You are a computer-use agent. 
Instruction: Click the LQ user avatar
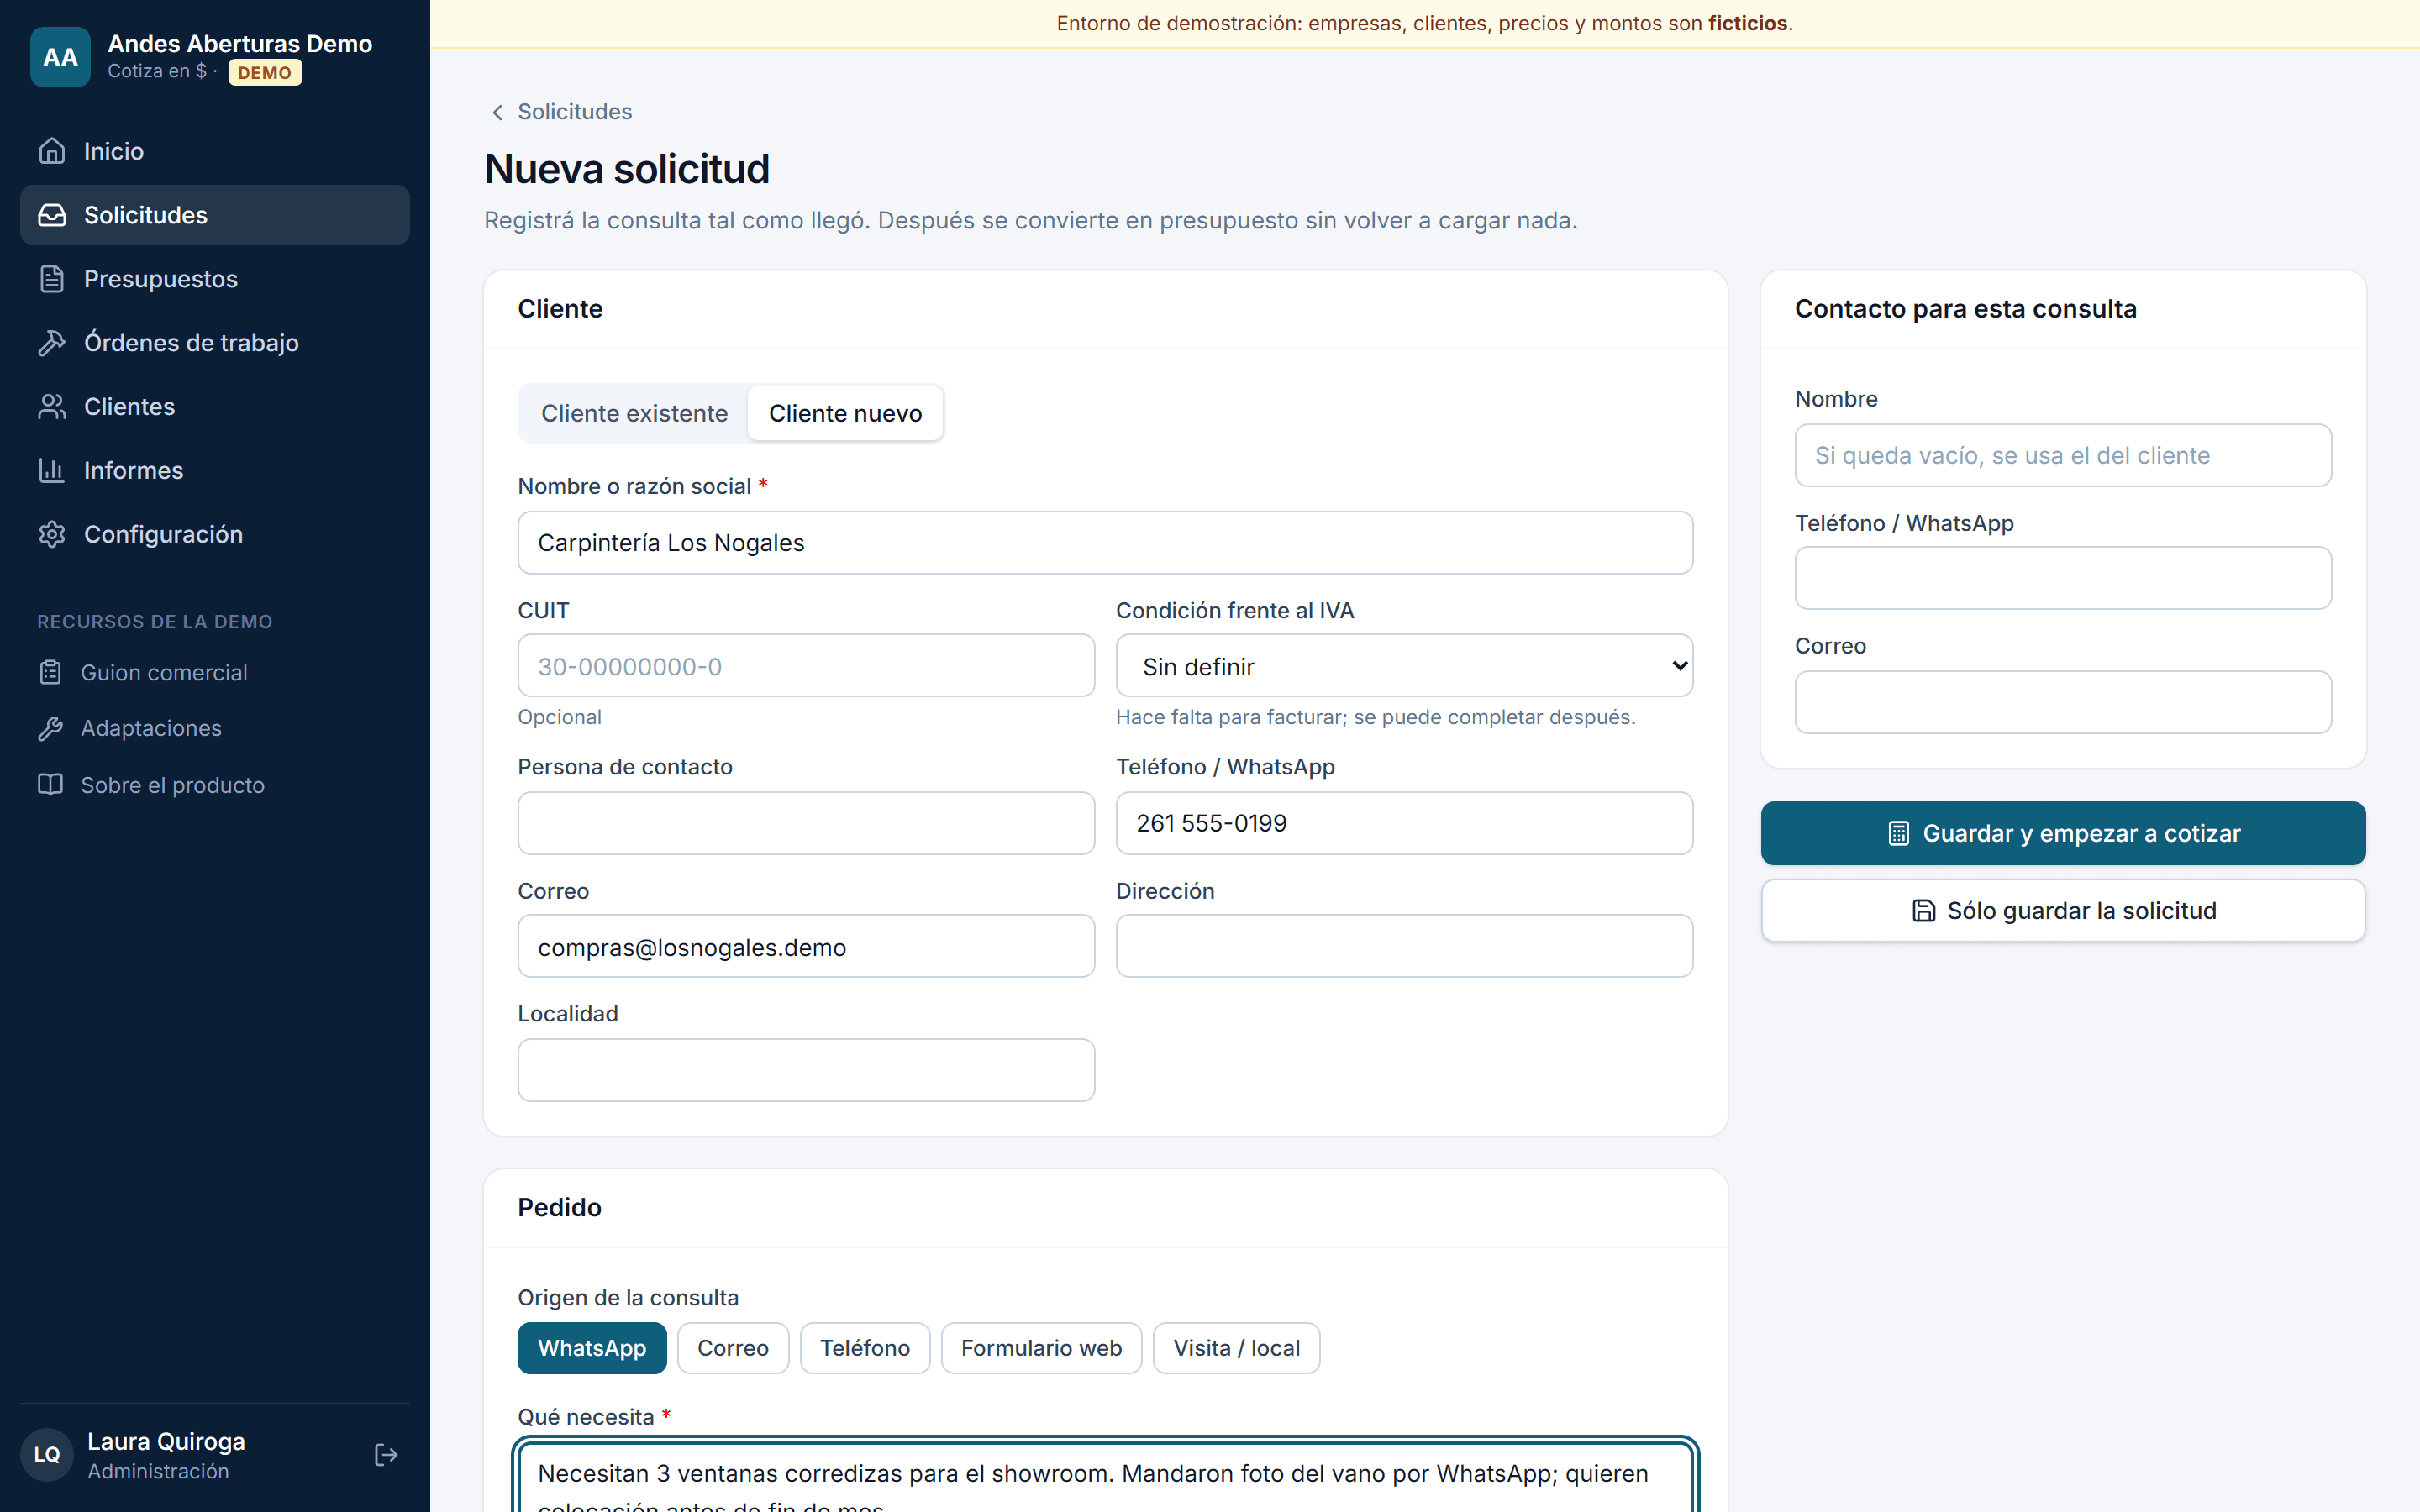click(x=47, y=1455)
